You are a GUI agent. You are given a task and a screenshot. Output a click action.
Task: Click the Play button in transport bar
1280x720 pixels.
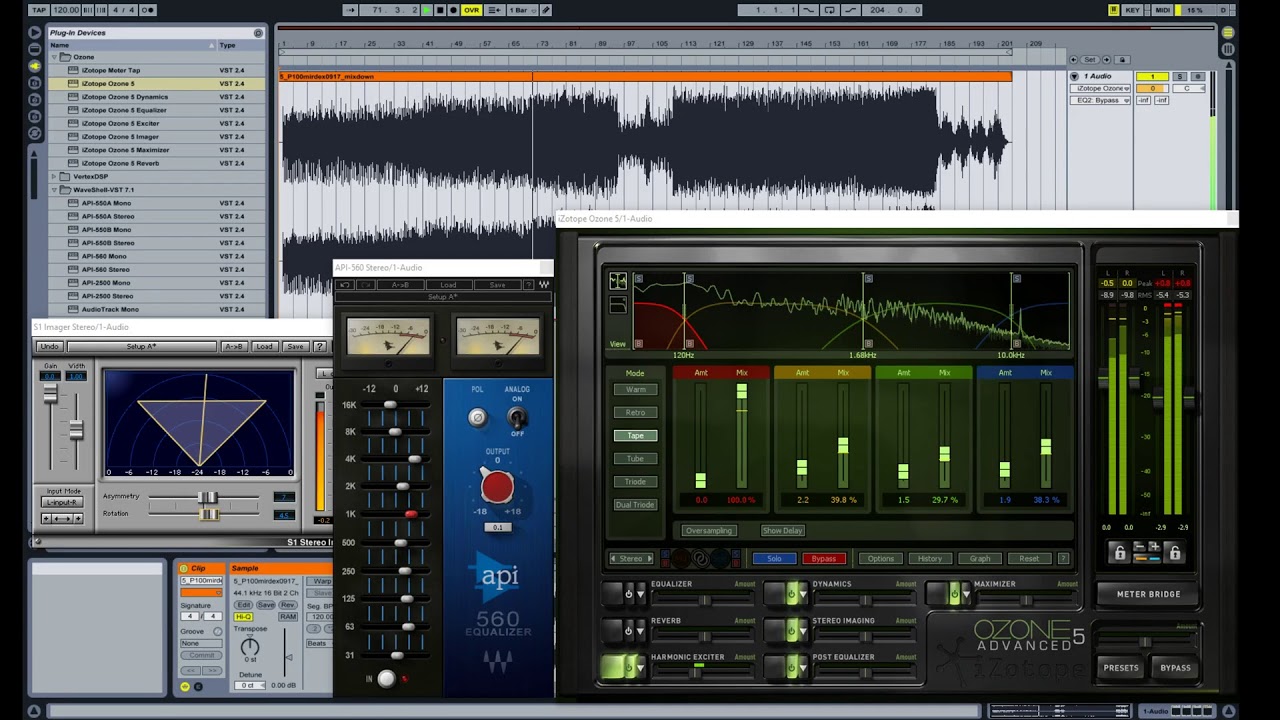427,10
